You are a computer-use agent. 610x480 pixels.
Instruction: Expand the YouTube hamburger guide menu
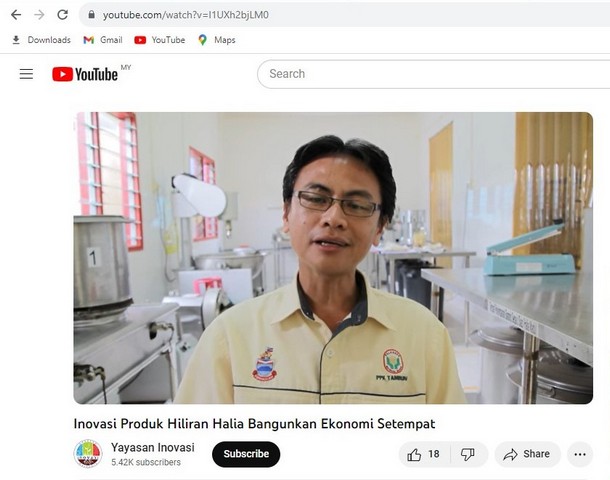coord(26,74)
